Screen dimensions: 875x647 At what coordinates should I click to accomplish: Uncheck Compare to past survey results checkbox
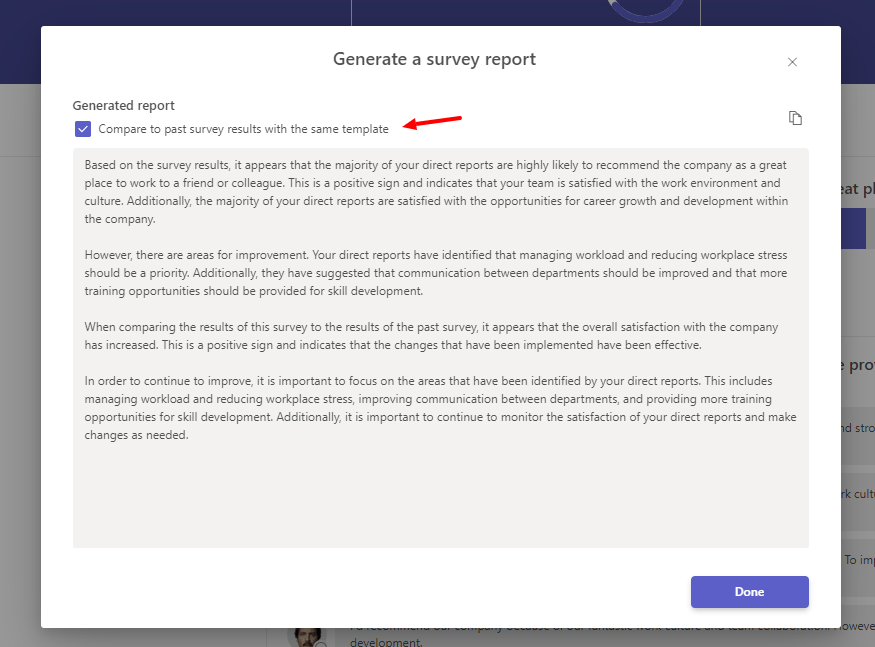coord(83,129)
